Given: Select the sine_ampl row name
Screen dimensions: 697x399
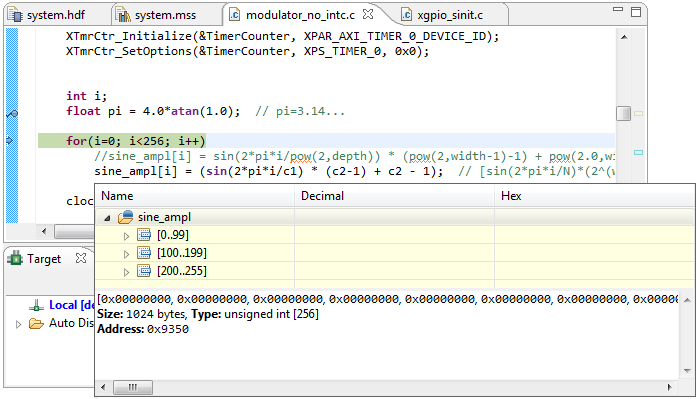Looking at the screenshot, I should 164,217.
